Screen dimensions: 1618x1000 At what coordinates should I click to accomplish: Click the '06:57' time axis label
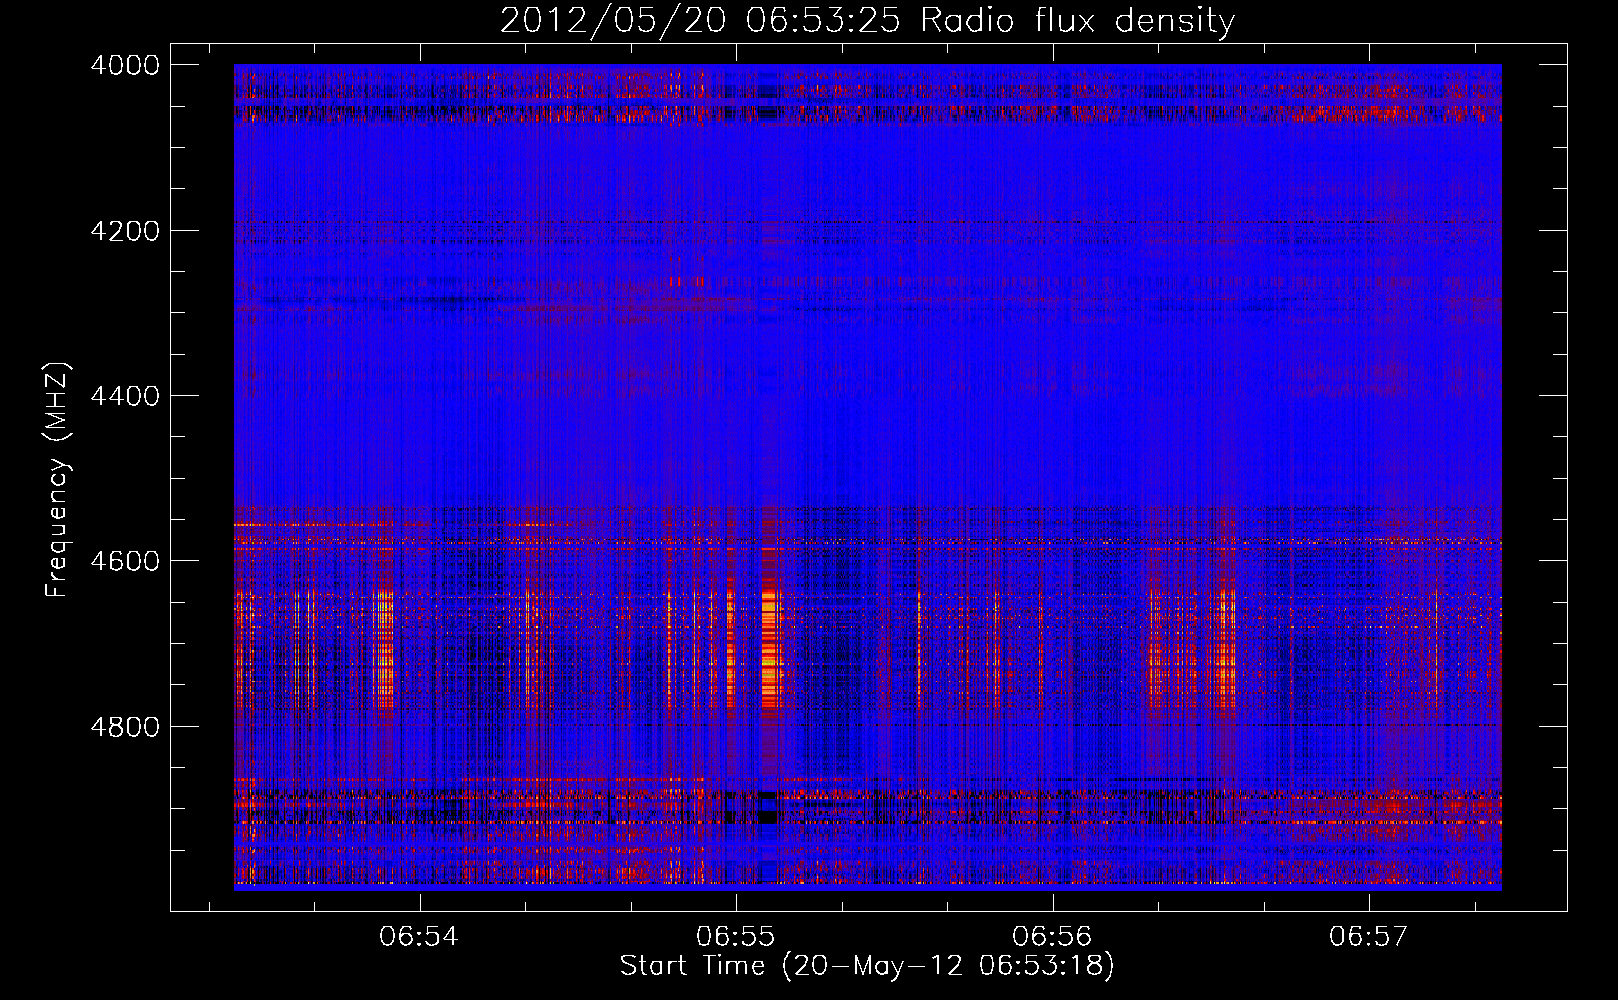point(1368,936)
